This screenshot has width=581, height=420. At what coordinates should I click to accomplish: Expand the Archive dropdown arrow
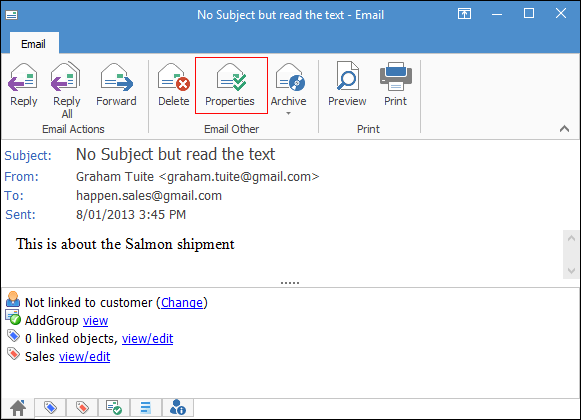point(288,113)
